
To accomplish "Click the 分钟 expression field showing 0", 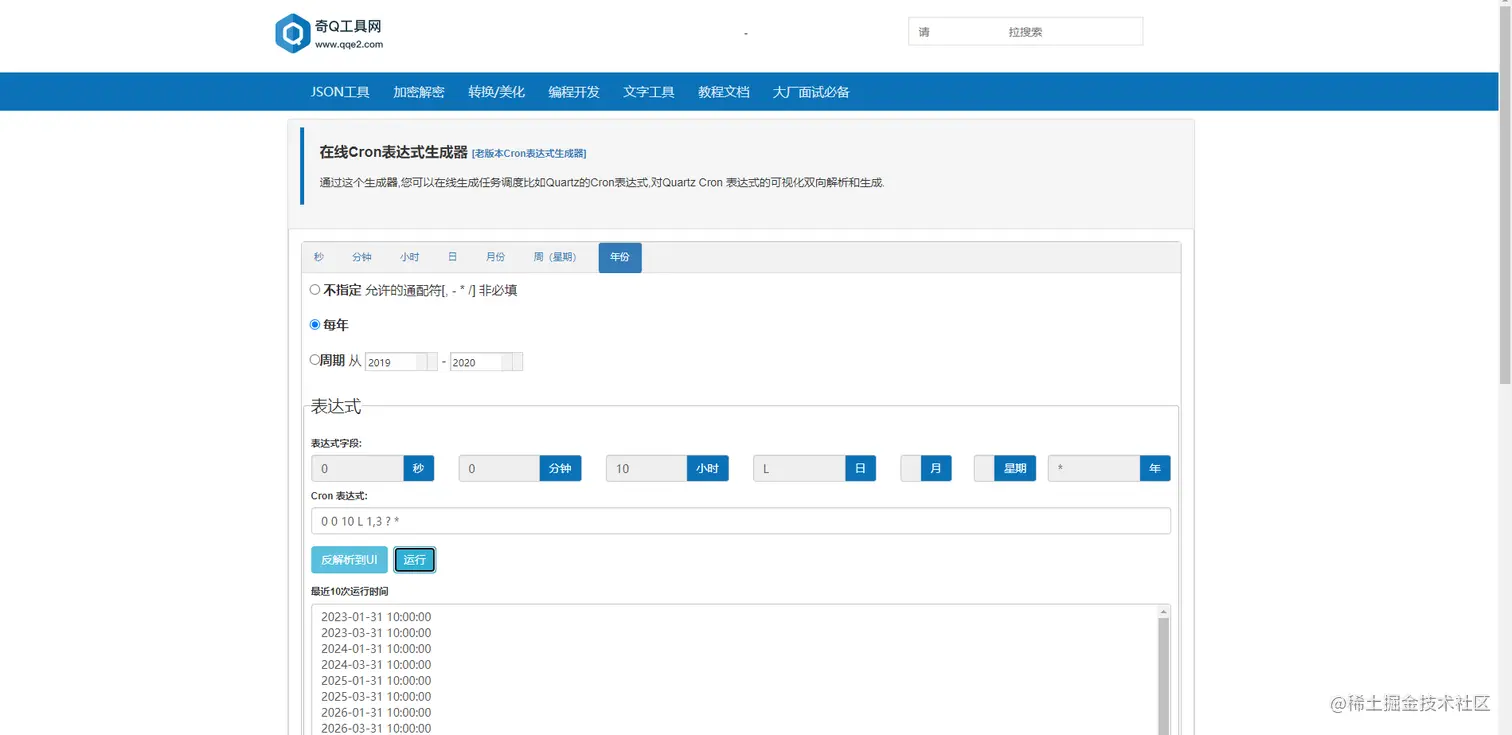I will click(499, 468).
